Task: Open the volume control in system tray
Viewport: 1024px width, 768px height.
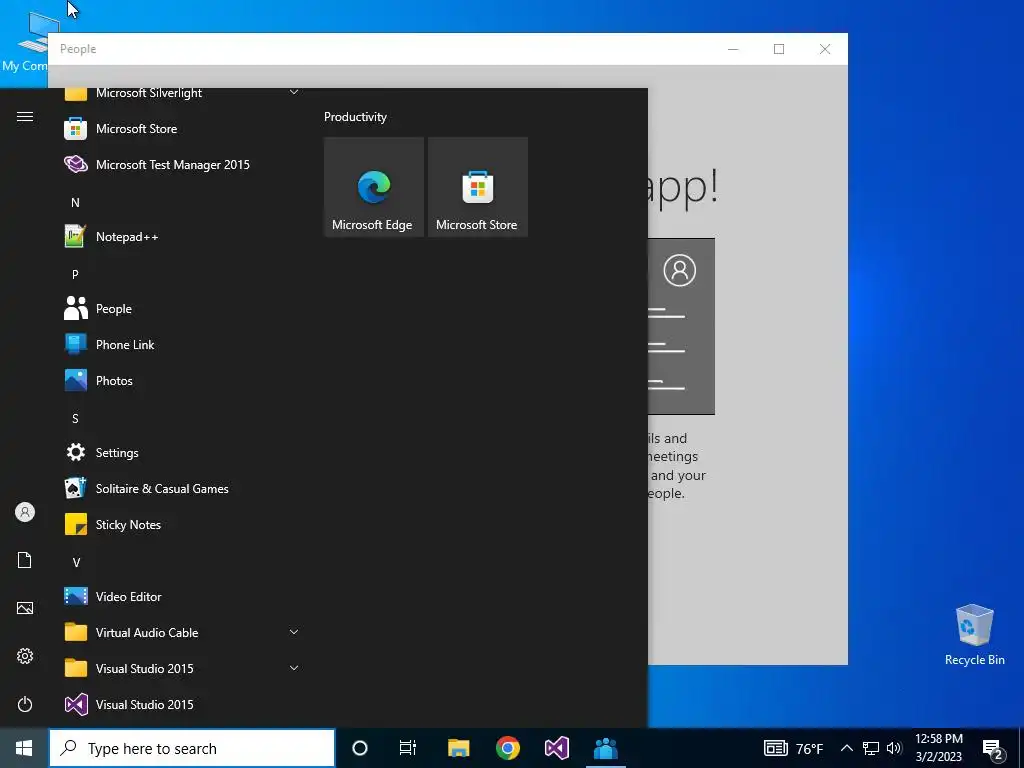Action: point(894,748)
